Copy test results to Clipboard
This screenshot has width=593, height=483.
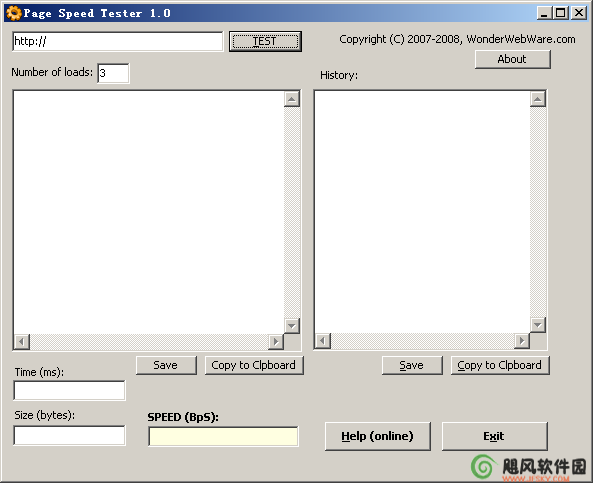tap(254, 365)
